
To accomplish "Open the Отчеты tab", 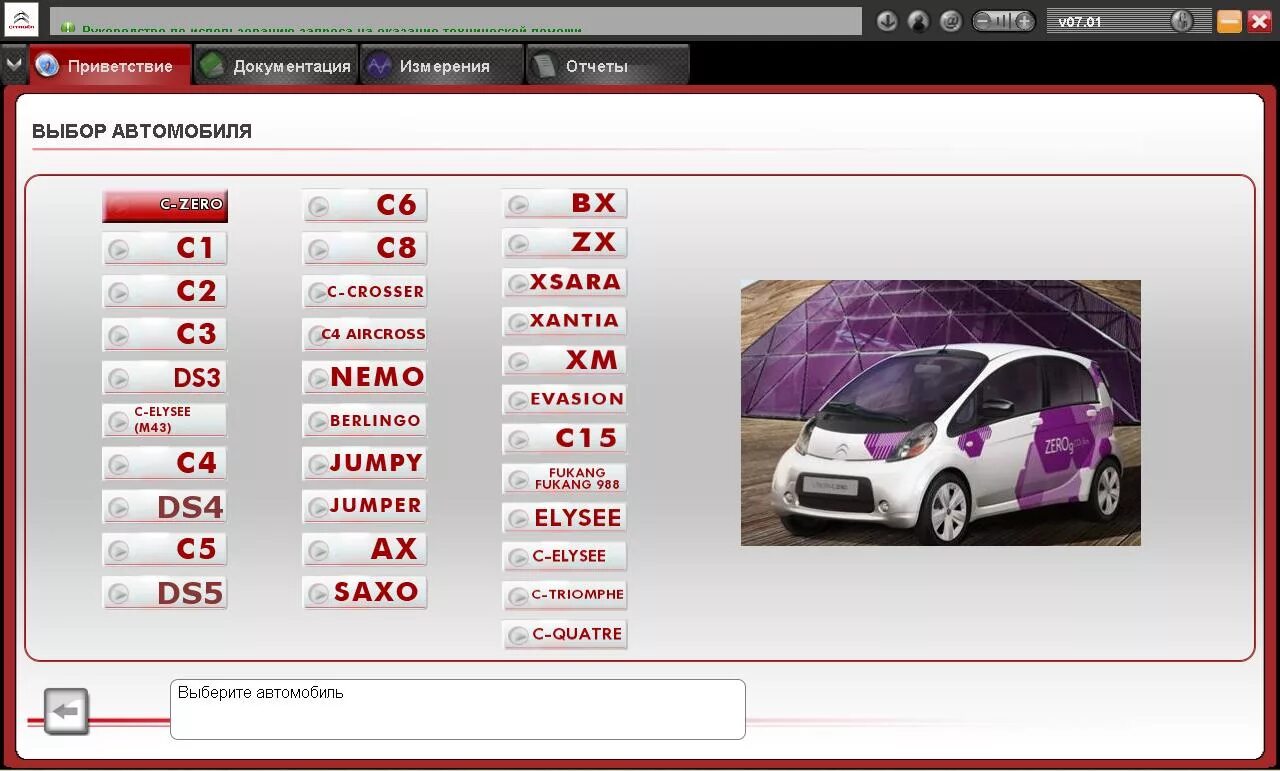I will pyautogui.click(x=608, y=66).
